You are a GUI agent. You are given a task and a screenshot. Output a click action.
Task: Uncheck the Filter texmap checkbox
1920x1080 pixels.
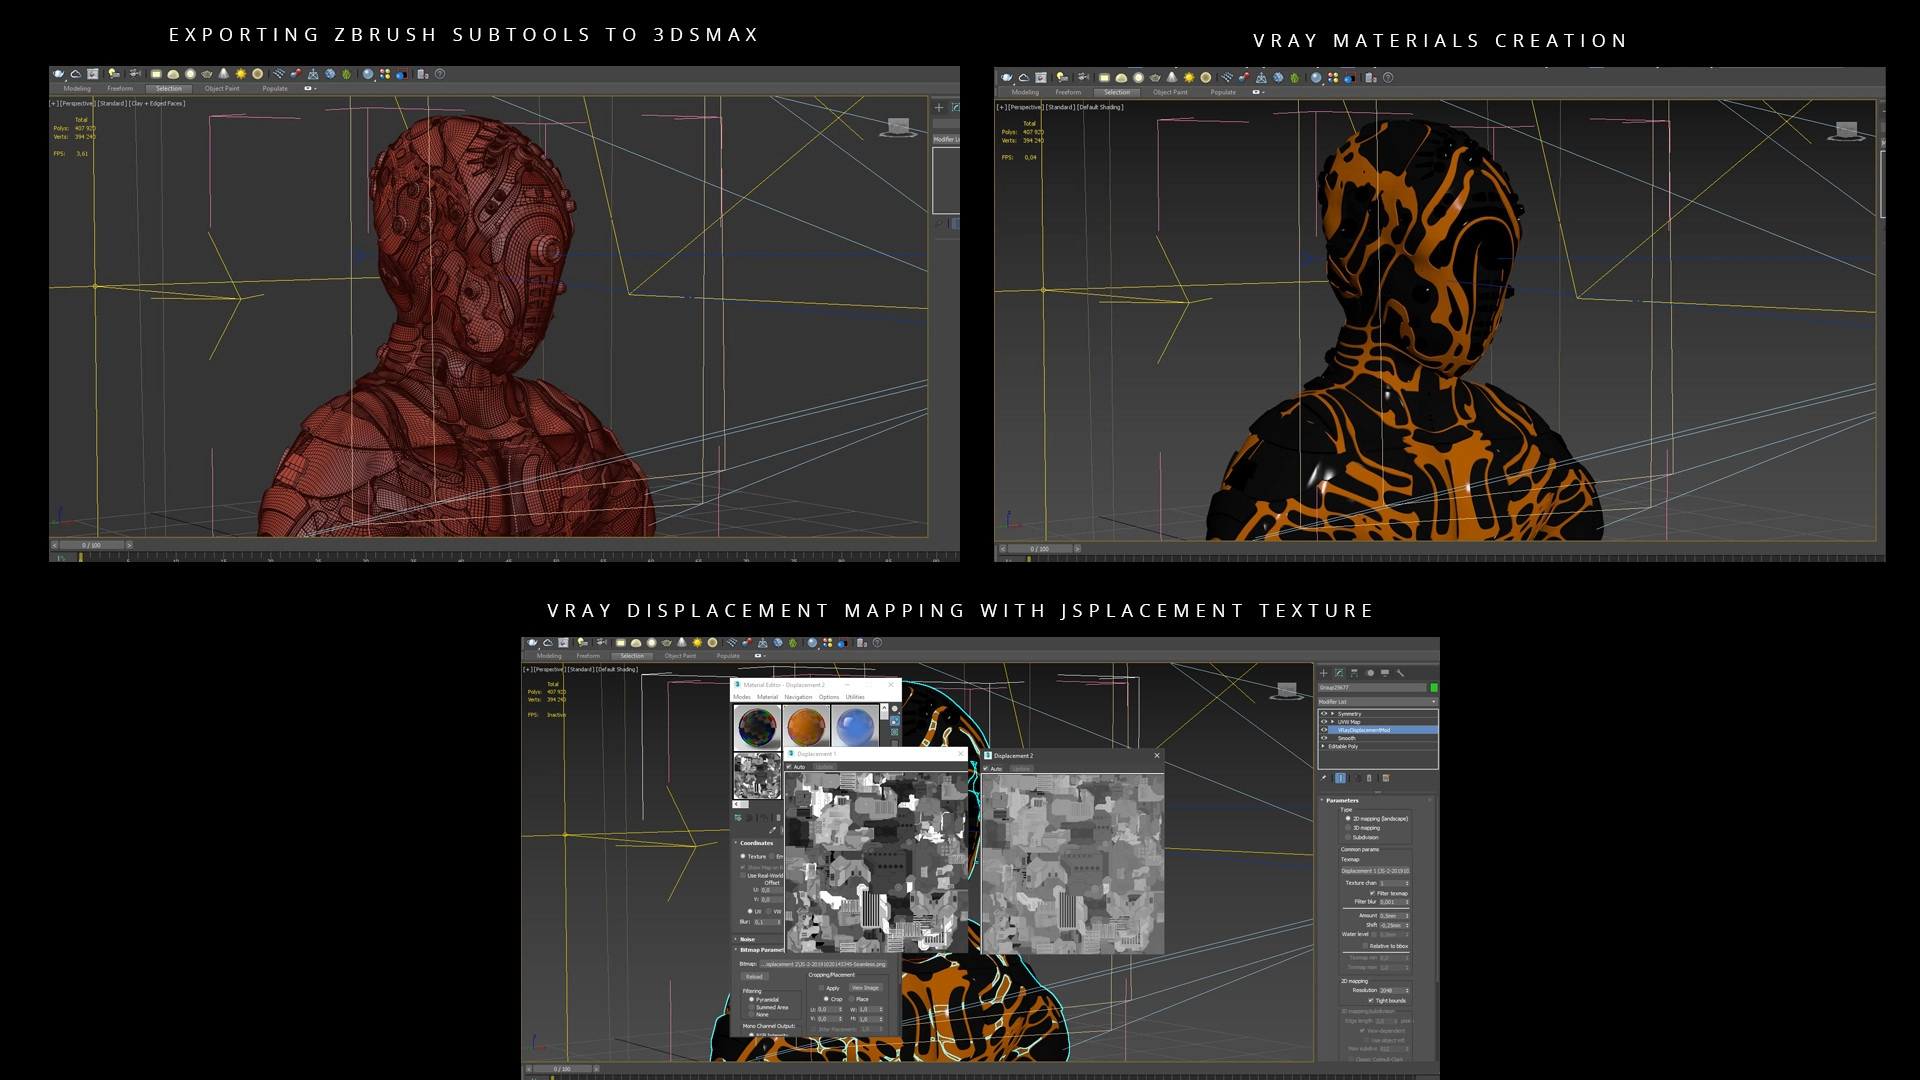coord(1372,893)
